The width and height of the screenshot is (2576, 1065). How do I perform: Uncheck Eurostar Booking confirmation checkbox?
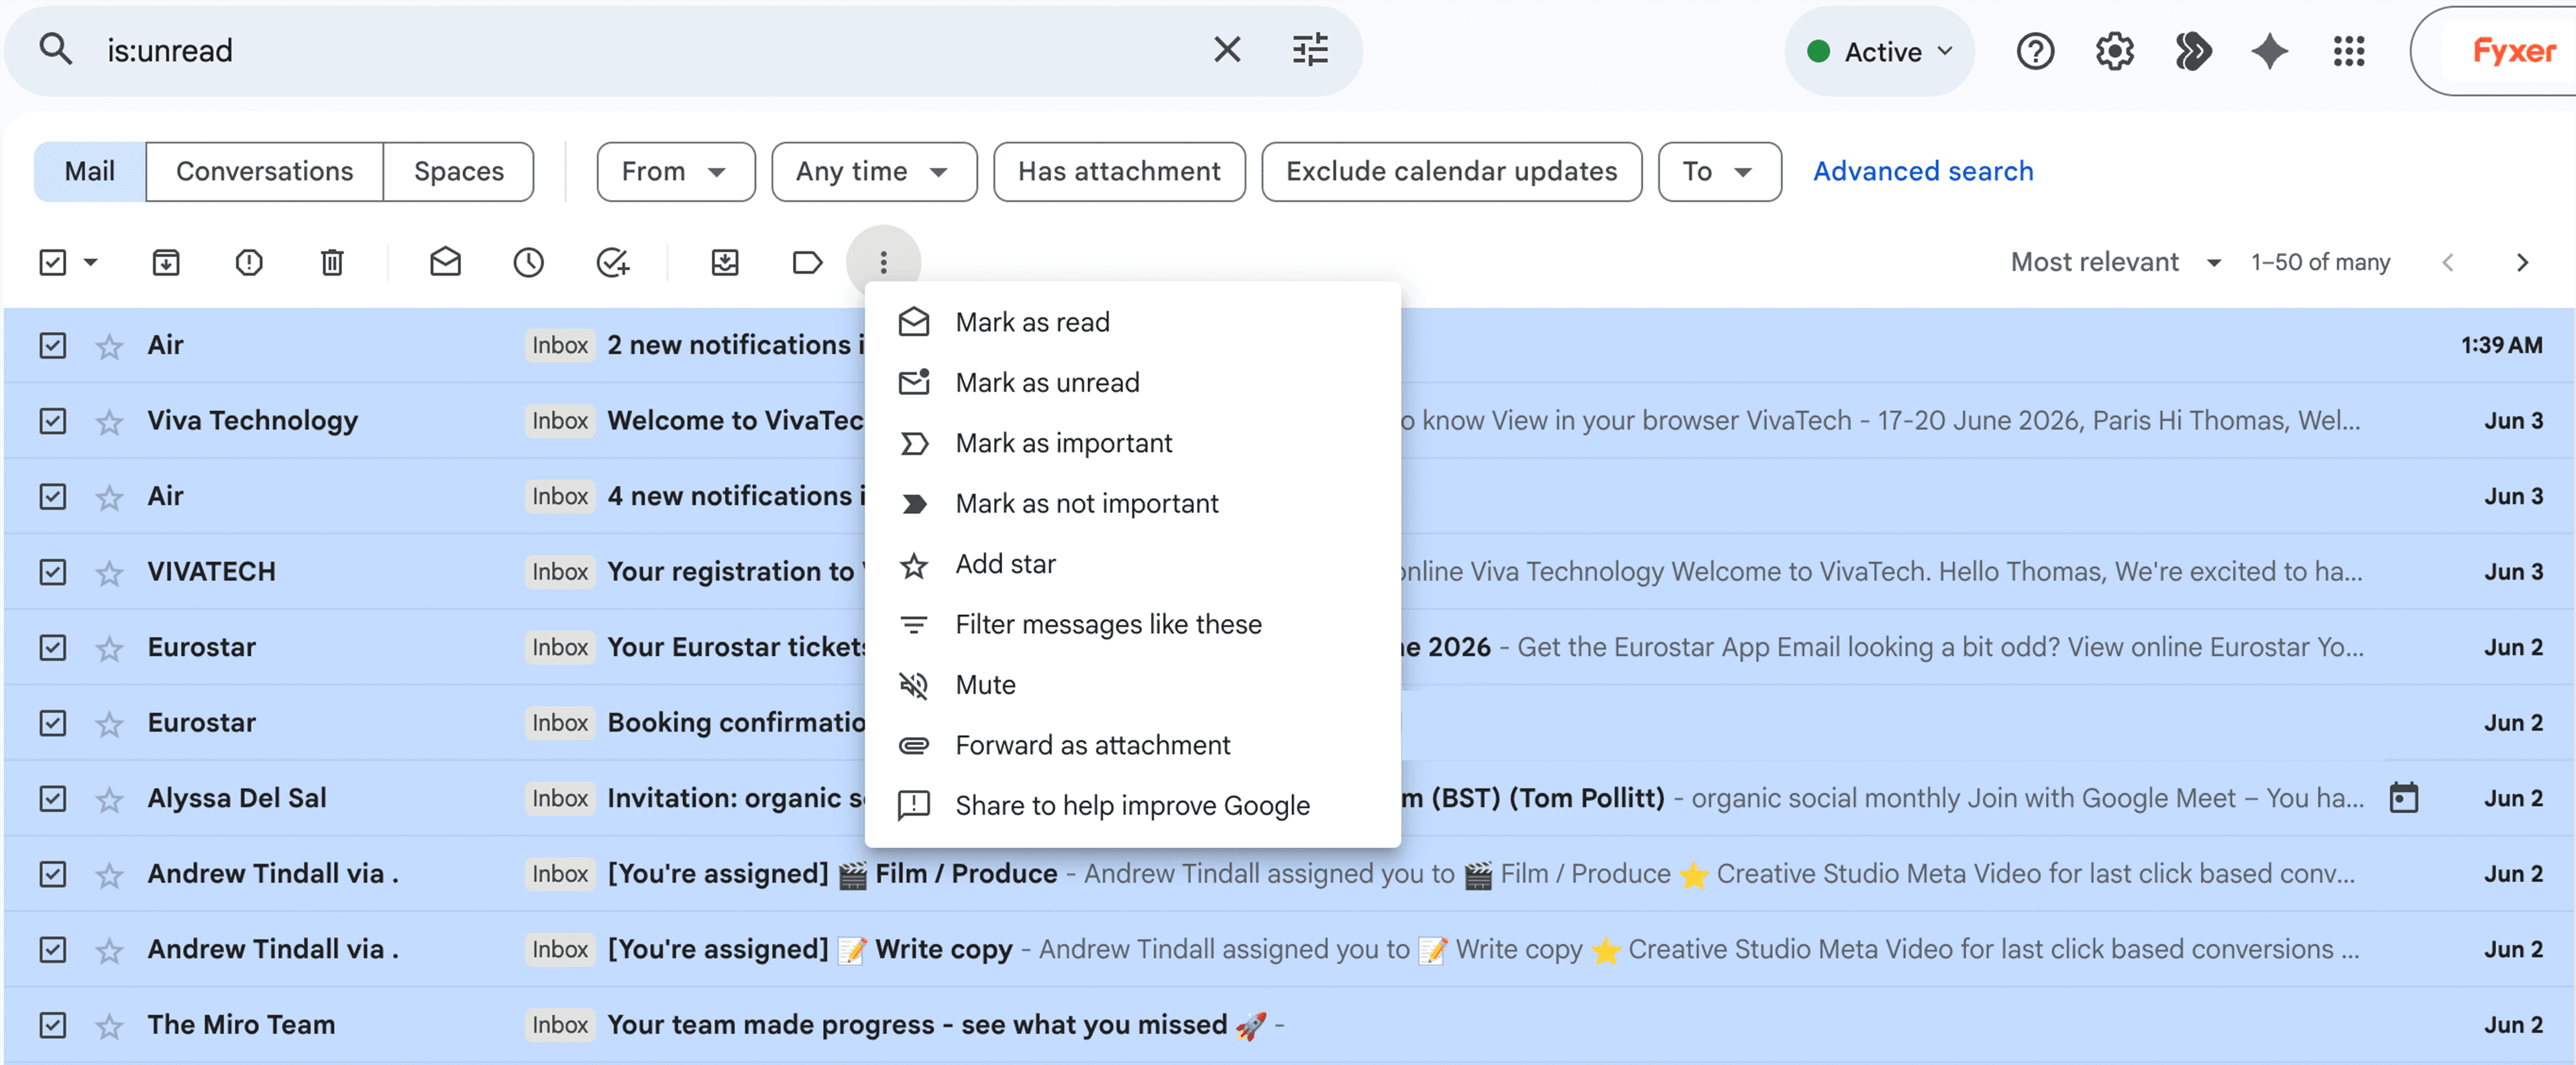coord(52,723)
